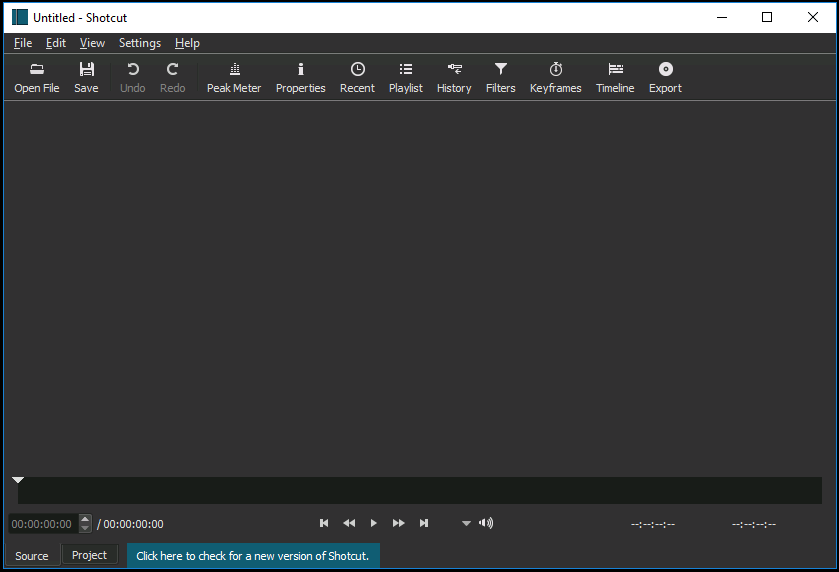839x572 pixels.
Task: Show the Playlist panel
Action: [406, 78]
